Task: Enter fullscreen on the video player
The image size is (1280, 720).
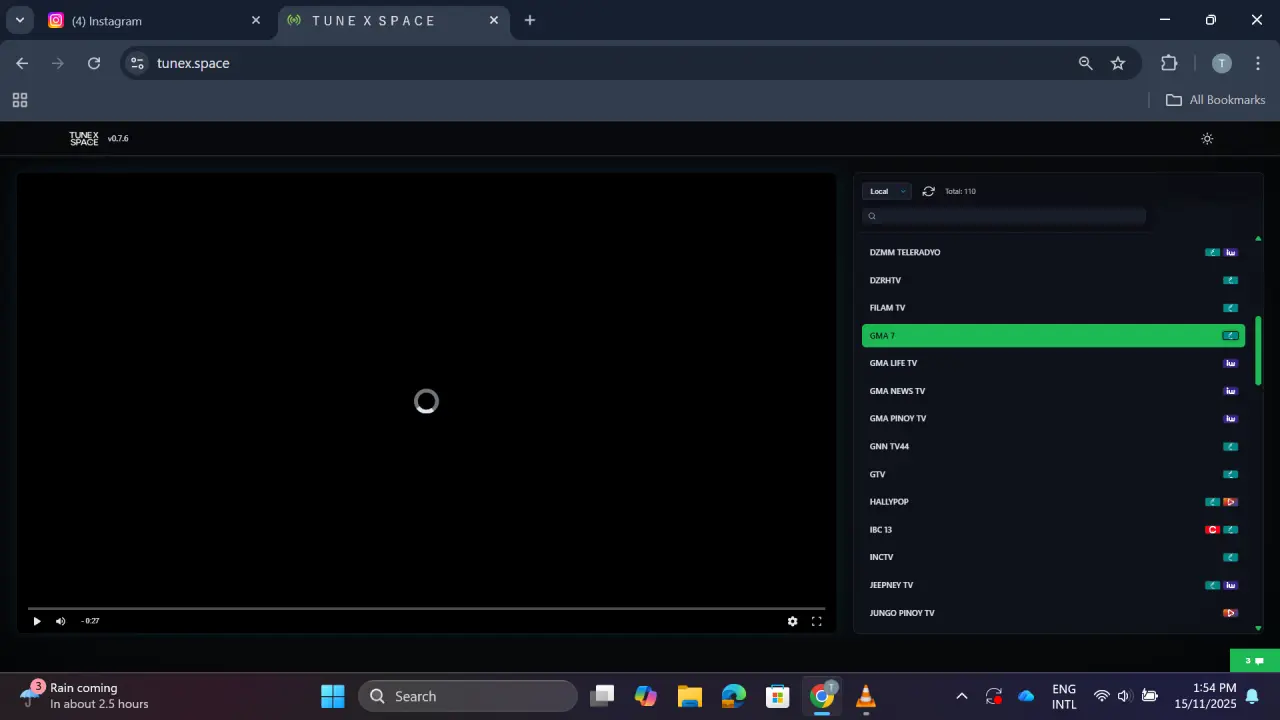Action: [x=816, y=621]
